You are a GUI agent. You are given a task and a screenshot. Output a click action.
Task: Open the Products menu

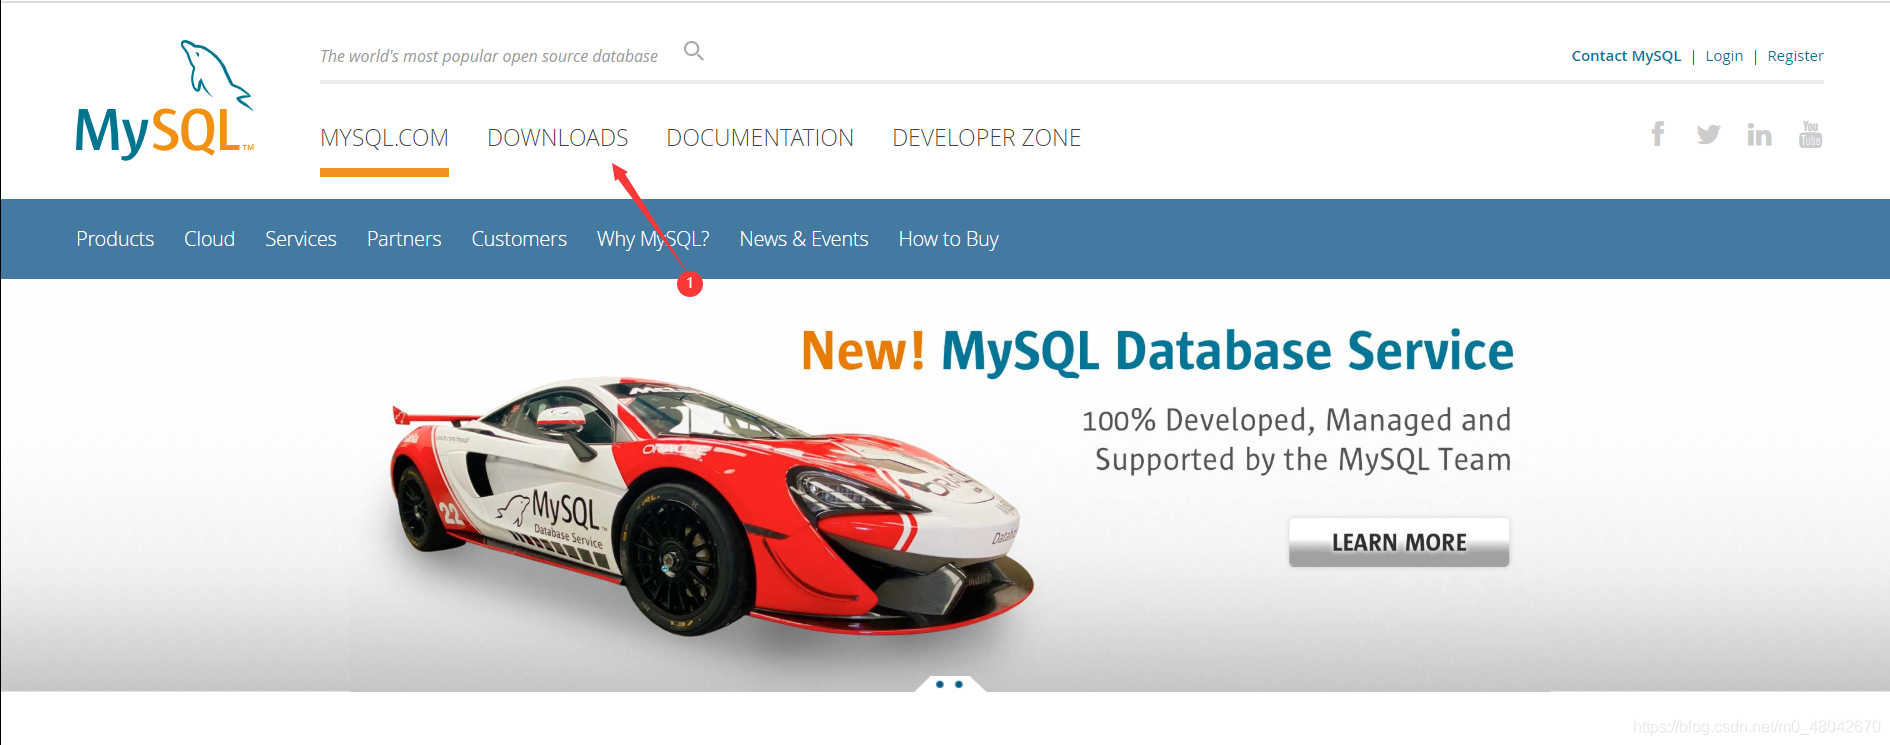(115, 239)
